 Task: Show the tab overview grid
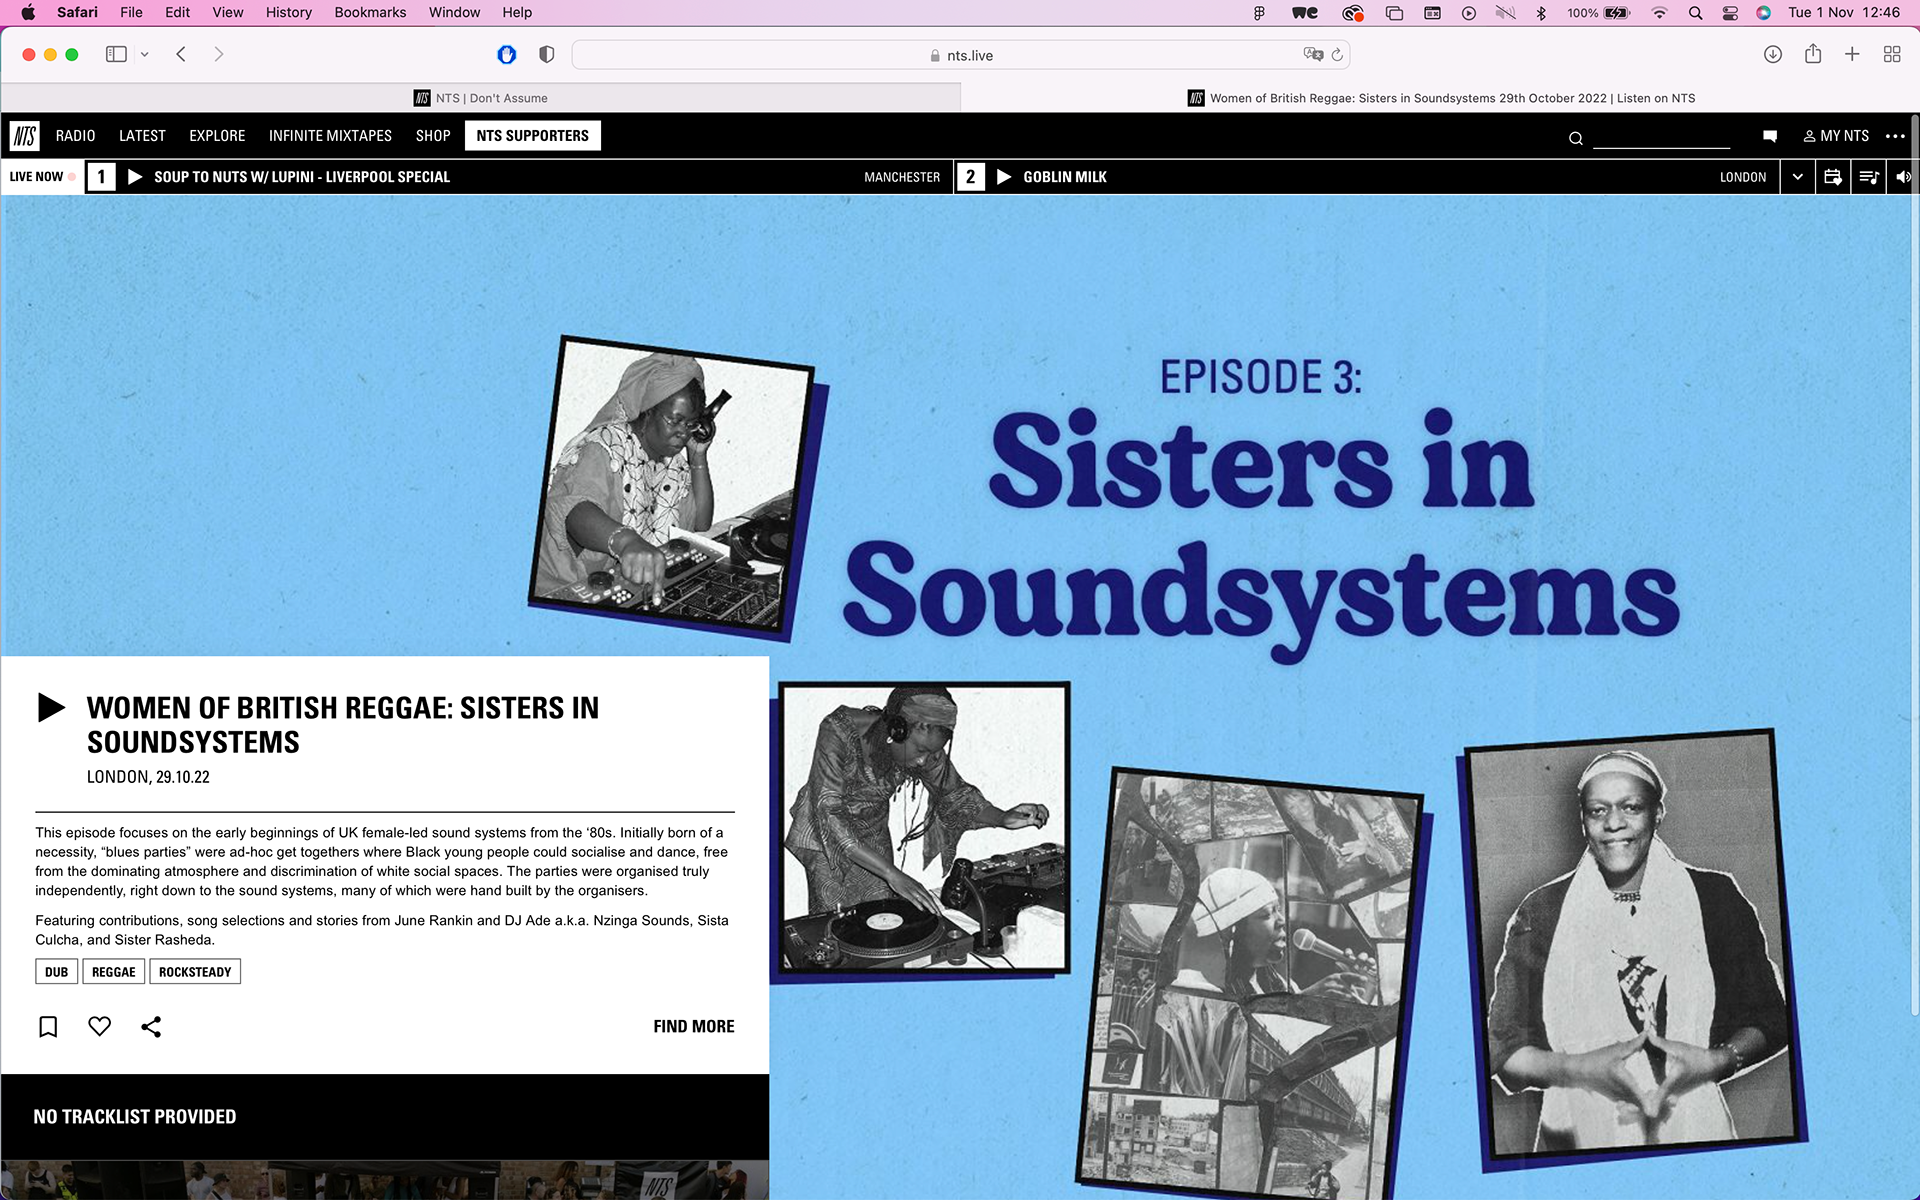[1892, 54]
